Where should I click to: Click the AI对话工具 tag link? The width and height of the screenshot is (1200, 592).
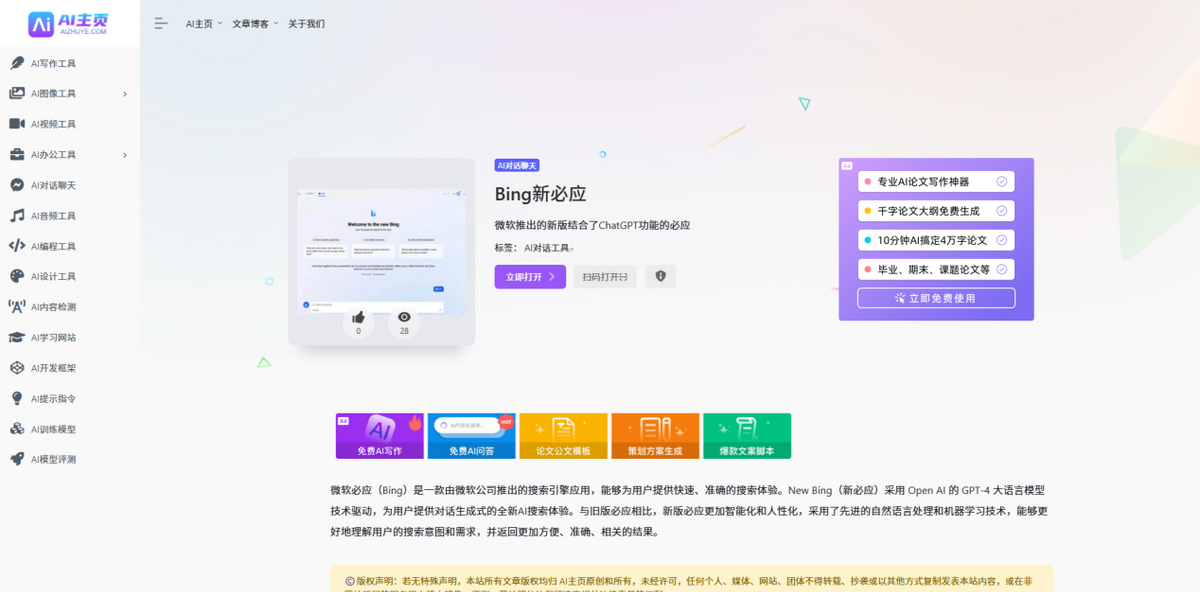pyautogui.click(x=547, y=248)
